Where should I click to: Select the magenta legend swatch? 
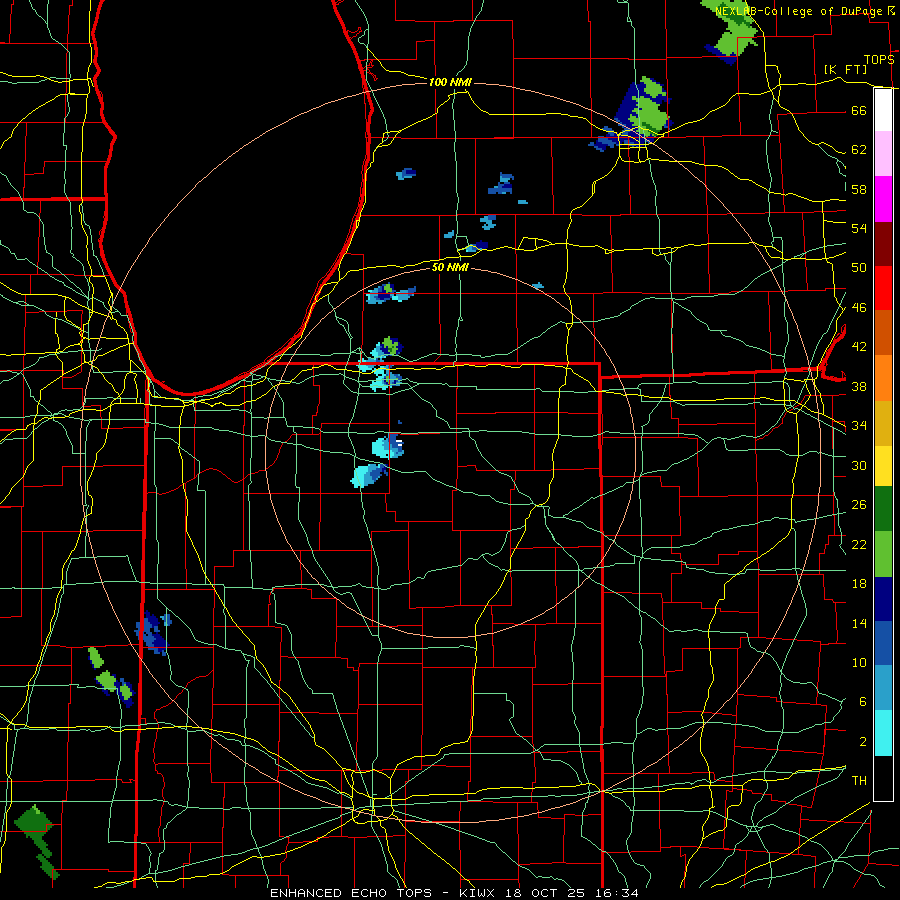[x=883, y=199]
